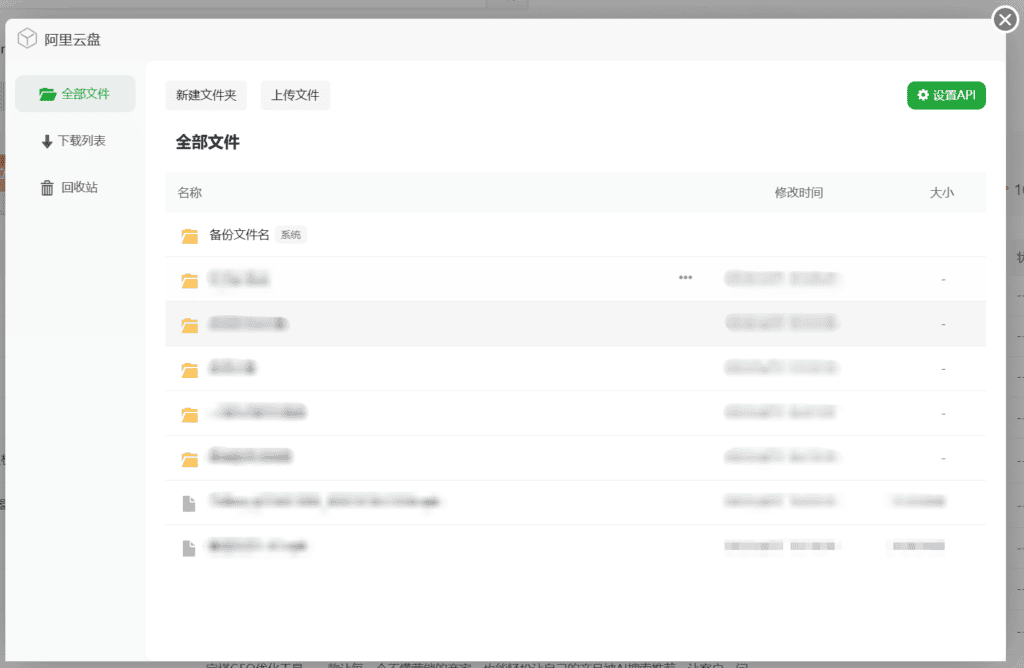Close the 阿里云盘 dialog with X

coord(1005,20)
